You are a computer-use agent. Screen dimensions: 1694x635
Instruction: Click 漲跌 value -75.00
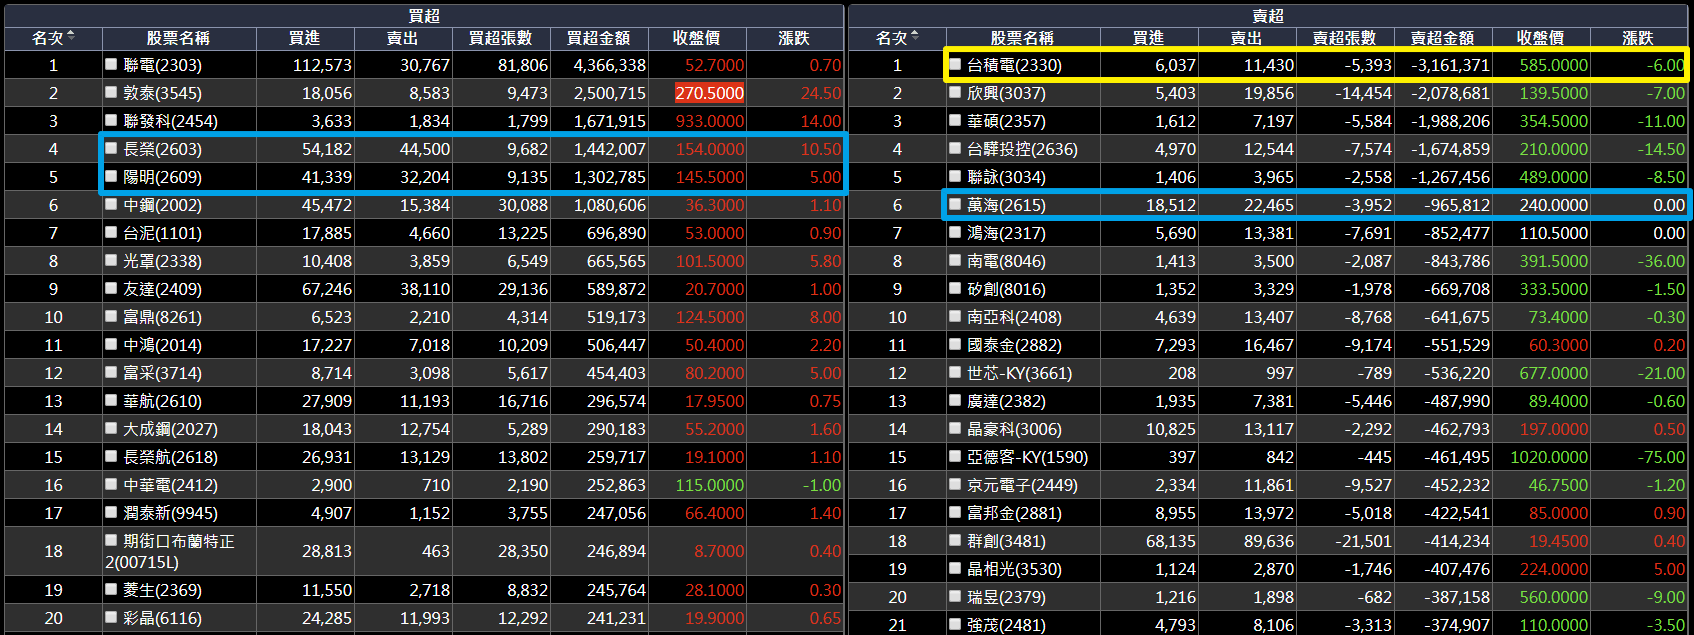1661,457
